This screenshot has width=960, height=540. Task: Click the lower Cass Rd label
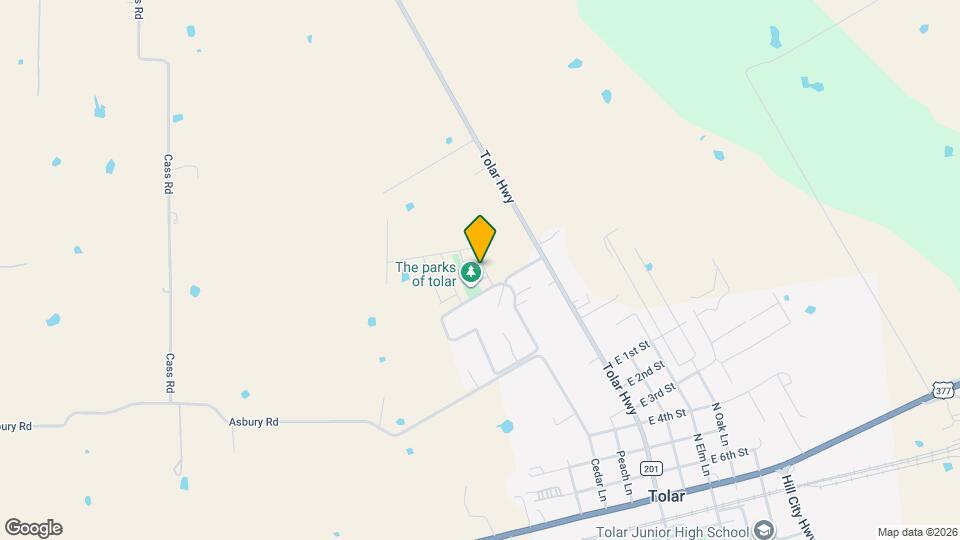(170, 373)
